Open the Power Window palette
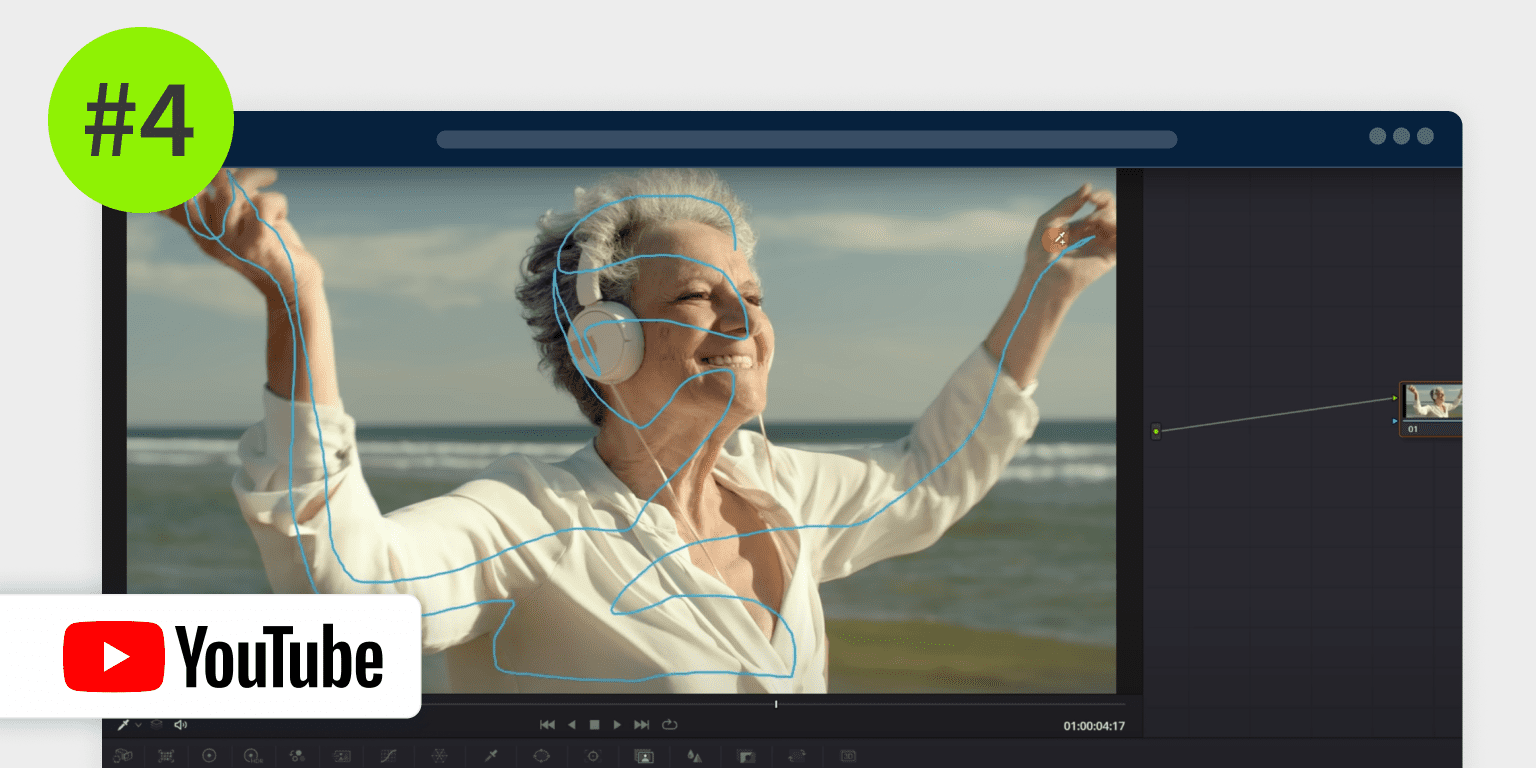Viewport: 1537px width, 769px height. [542, 756]
